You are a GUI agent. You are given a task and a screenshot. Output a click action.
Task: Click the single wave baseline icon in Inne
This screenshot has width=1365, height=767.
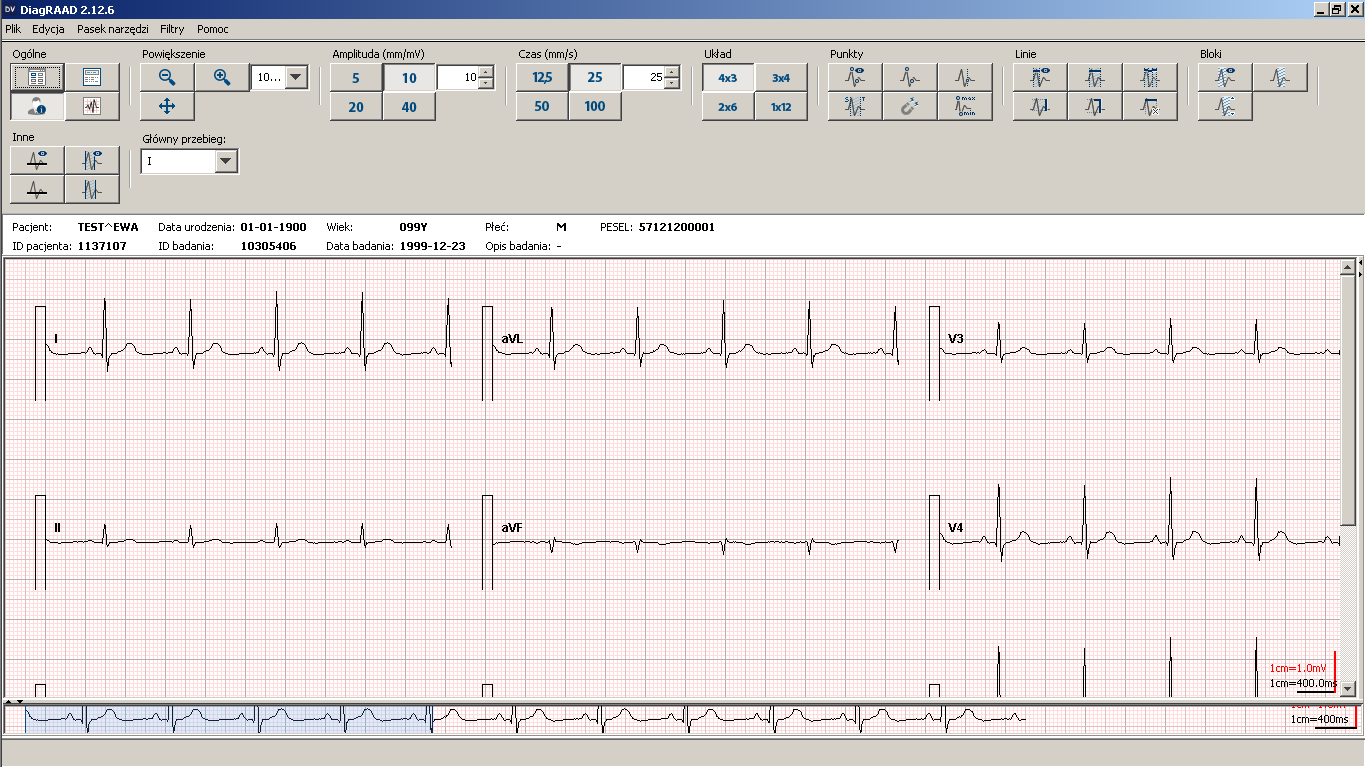pos(38,189)
